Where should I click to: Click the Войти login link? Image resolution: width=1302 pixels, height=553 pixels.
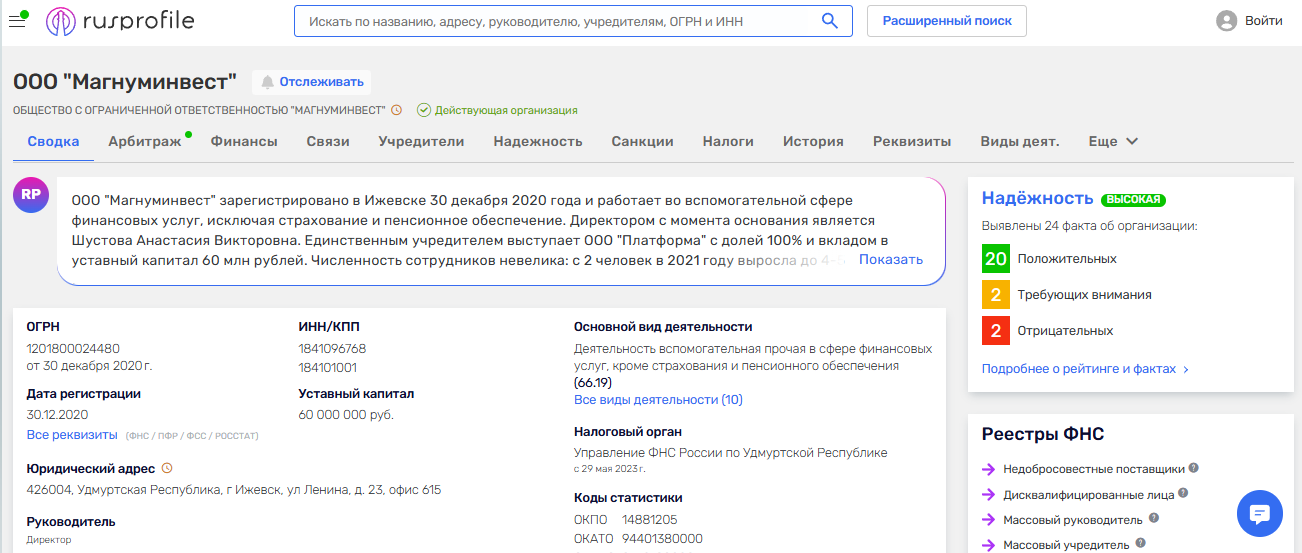point(1264,21)
